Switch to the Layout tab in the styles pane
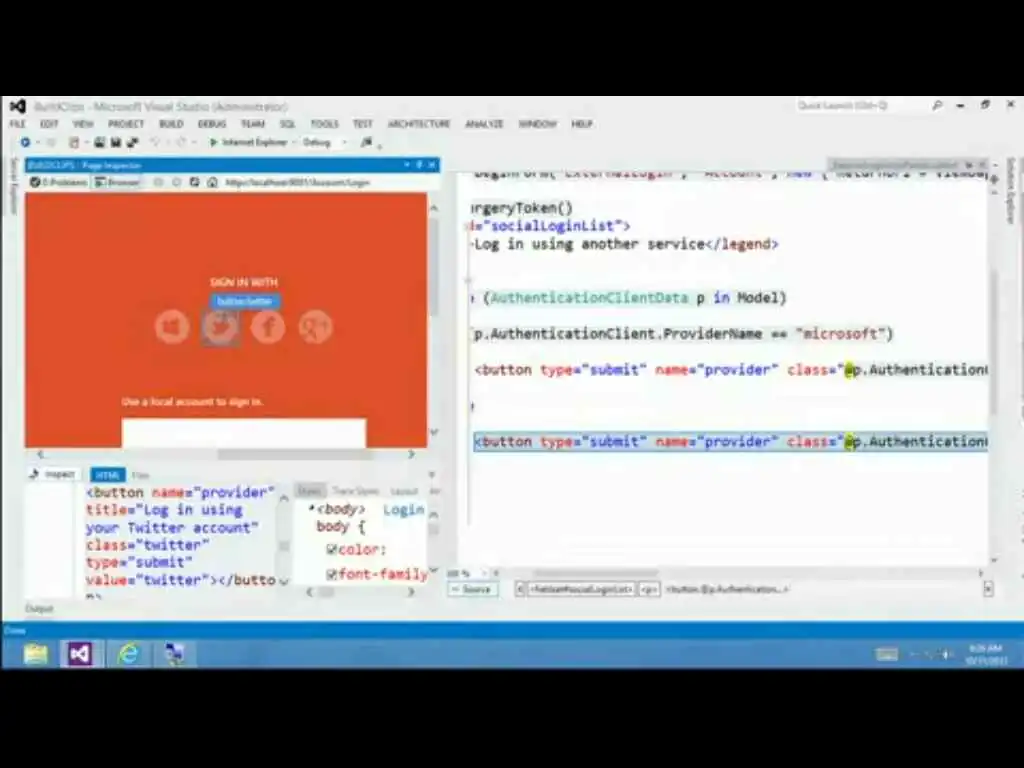 (404, 491)
